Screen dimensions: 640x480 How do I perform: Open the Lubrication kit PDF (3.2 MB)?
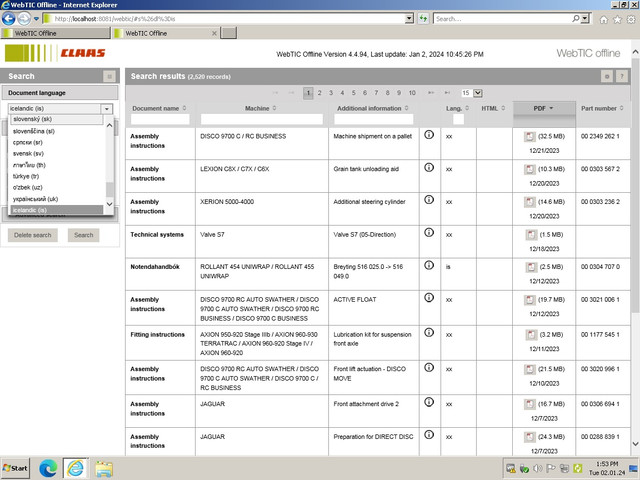tap(531, 335)
